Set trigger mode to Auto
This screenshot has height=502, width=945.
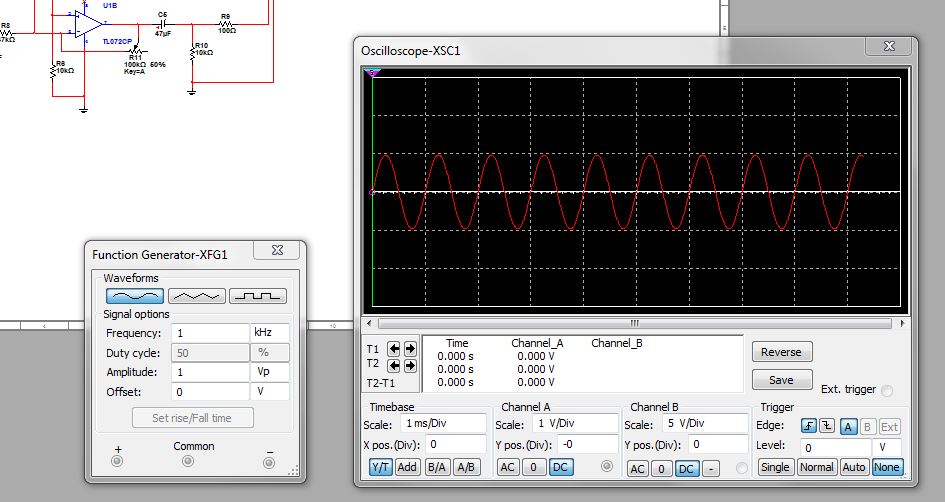(x=854, y=467)
